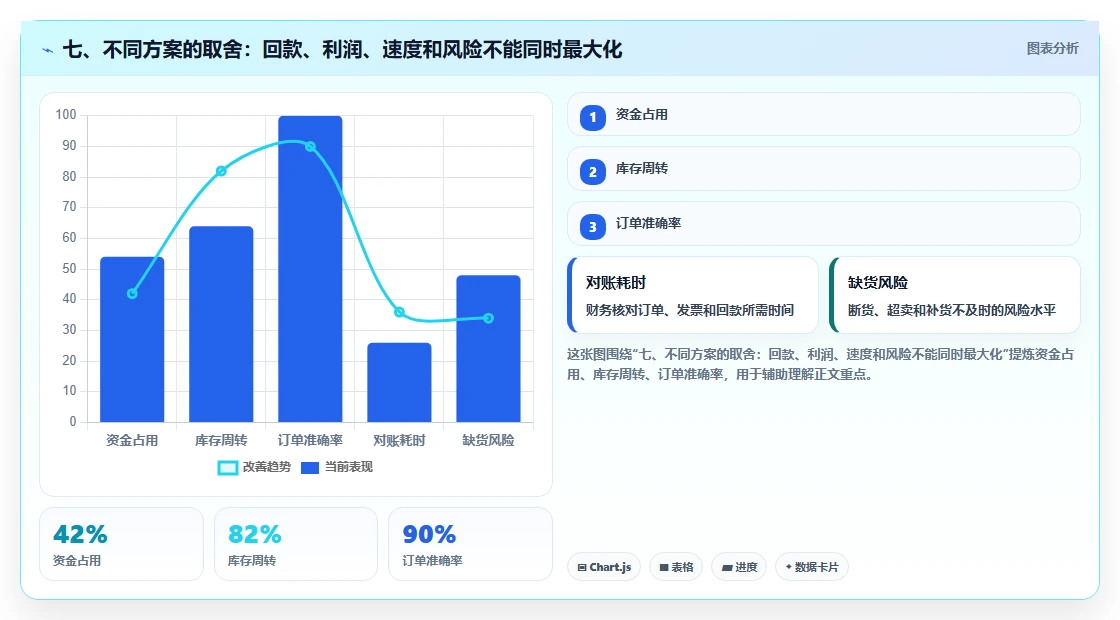1120x620 pixels.
Task: Click trend line point at 订单准确率
Action: tap(310, 146)
